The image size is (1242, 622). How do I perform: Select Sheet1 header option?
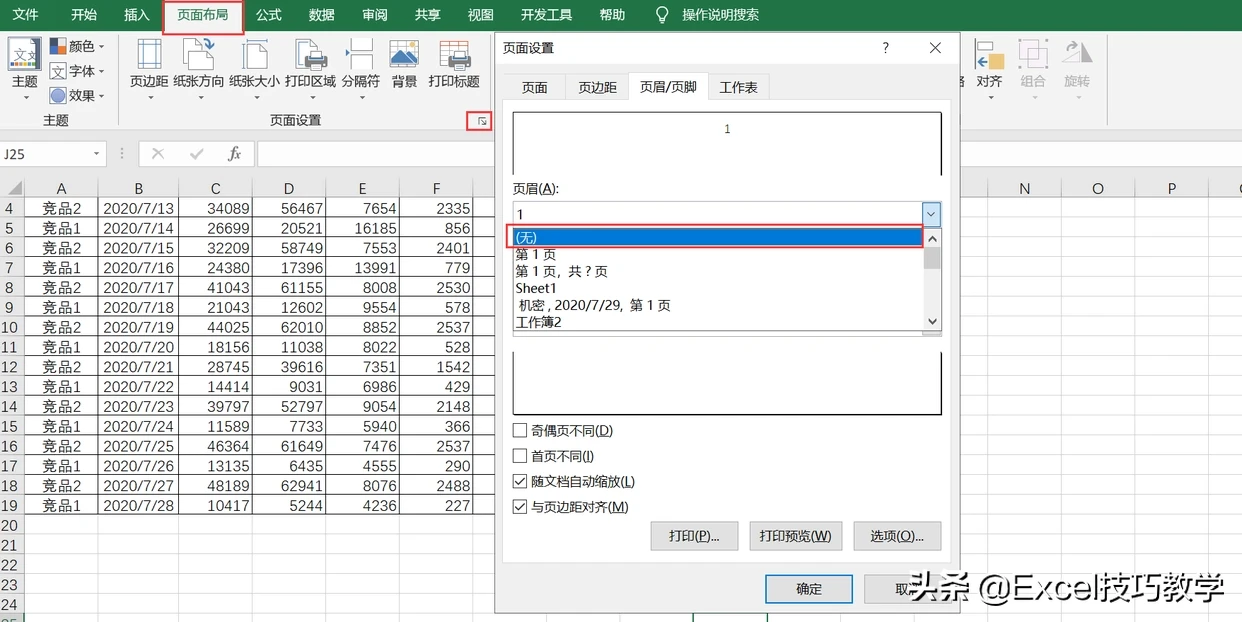[x=717, y=288]
